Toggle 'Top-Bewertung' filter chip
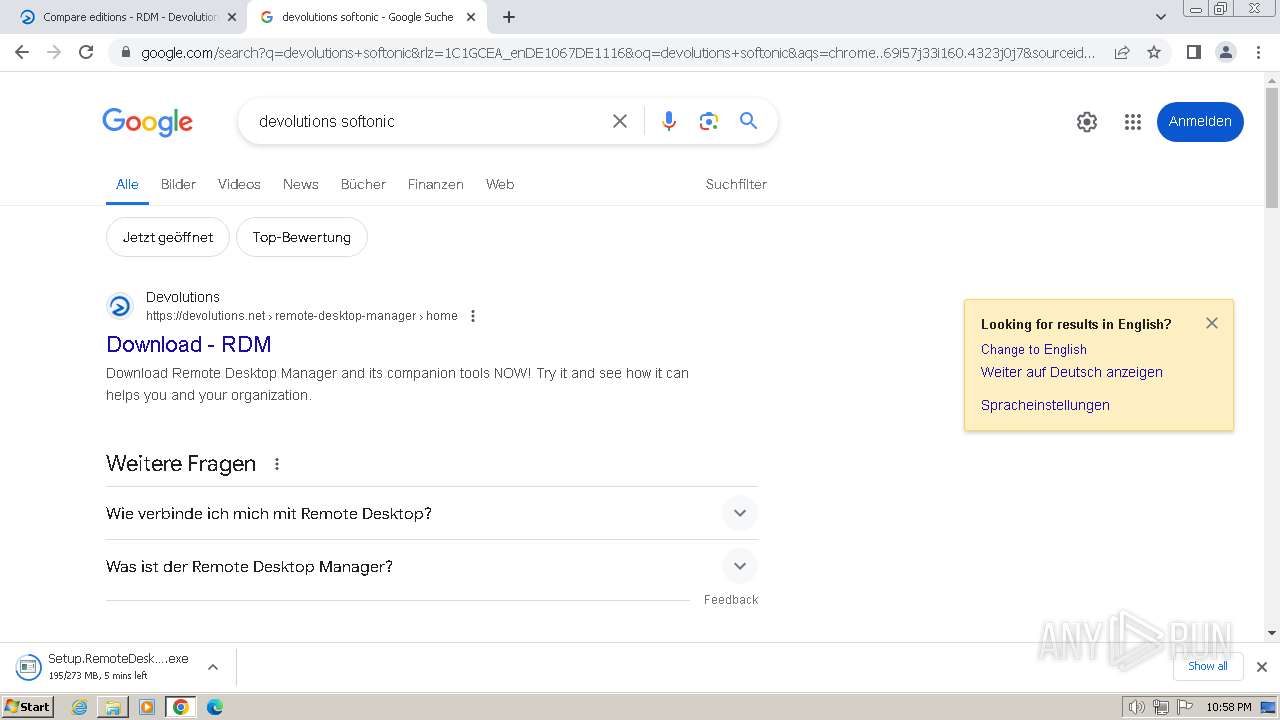This screenshot has height=720, width=1280. pos(301,237)
